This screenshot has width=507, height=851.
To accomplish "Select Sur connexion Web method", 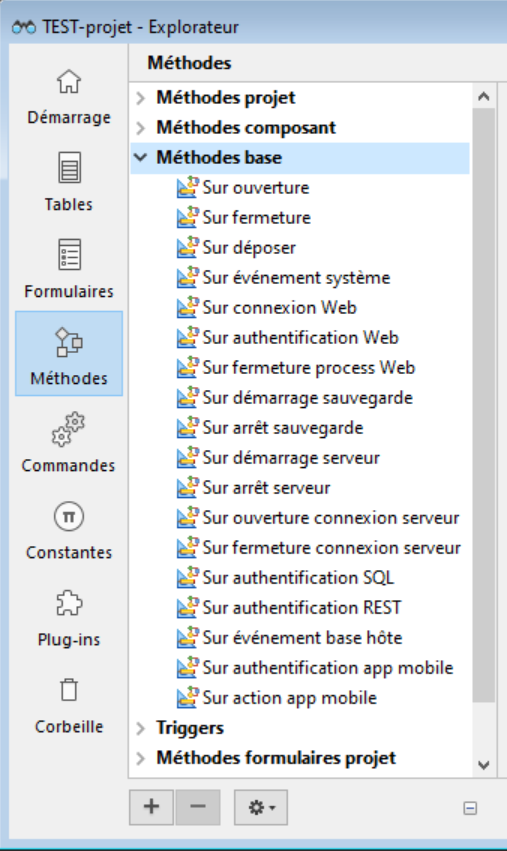I will [x=280, y=308].
